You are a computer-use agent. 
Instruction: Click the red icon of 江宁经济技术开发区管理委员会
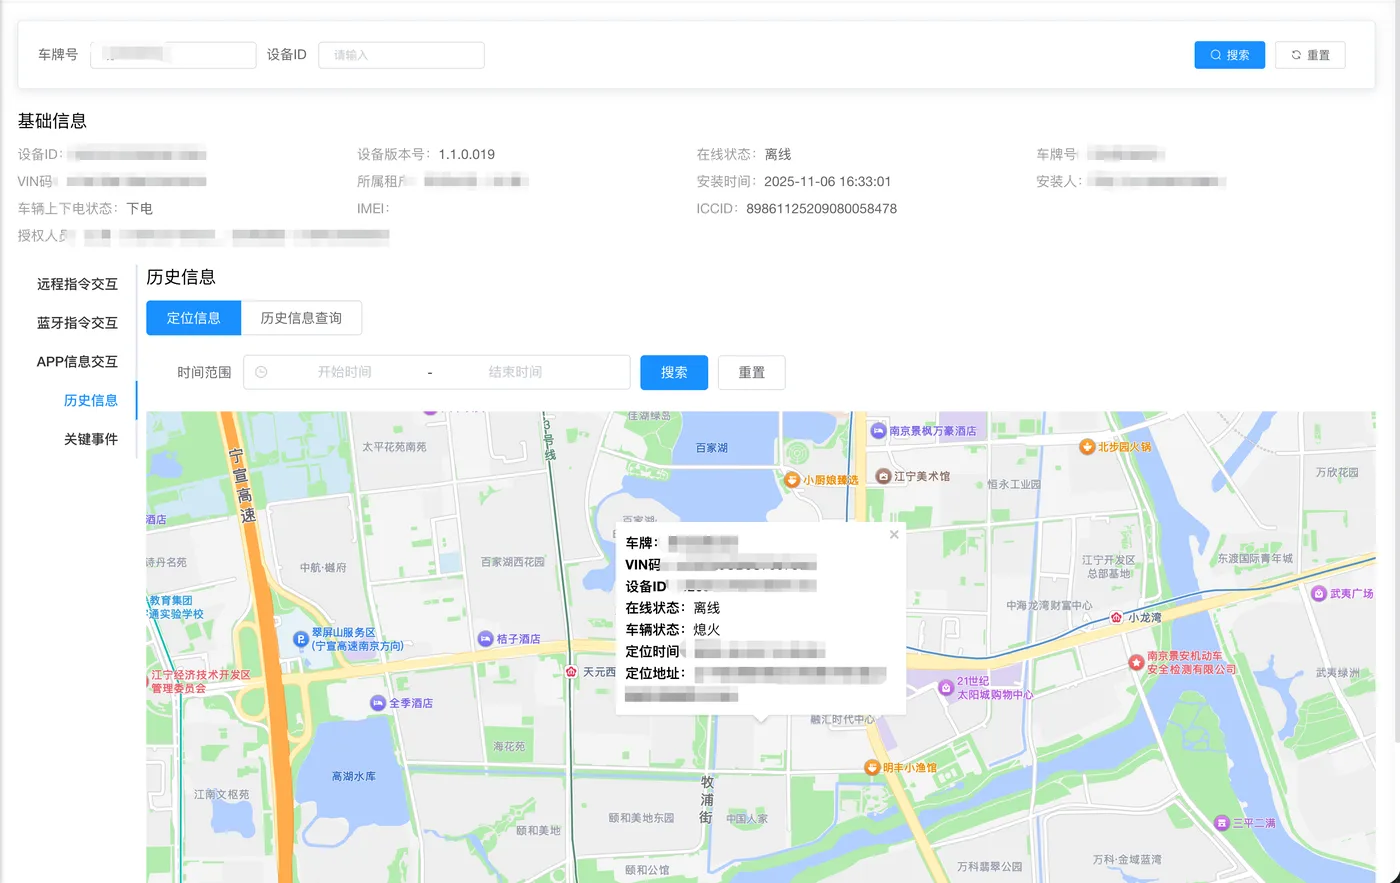[150, 681]
